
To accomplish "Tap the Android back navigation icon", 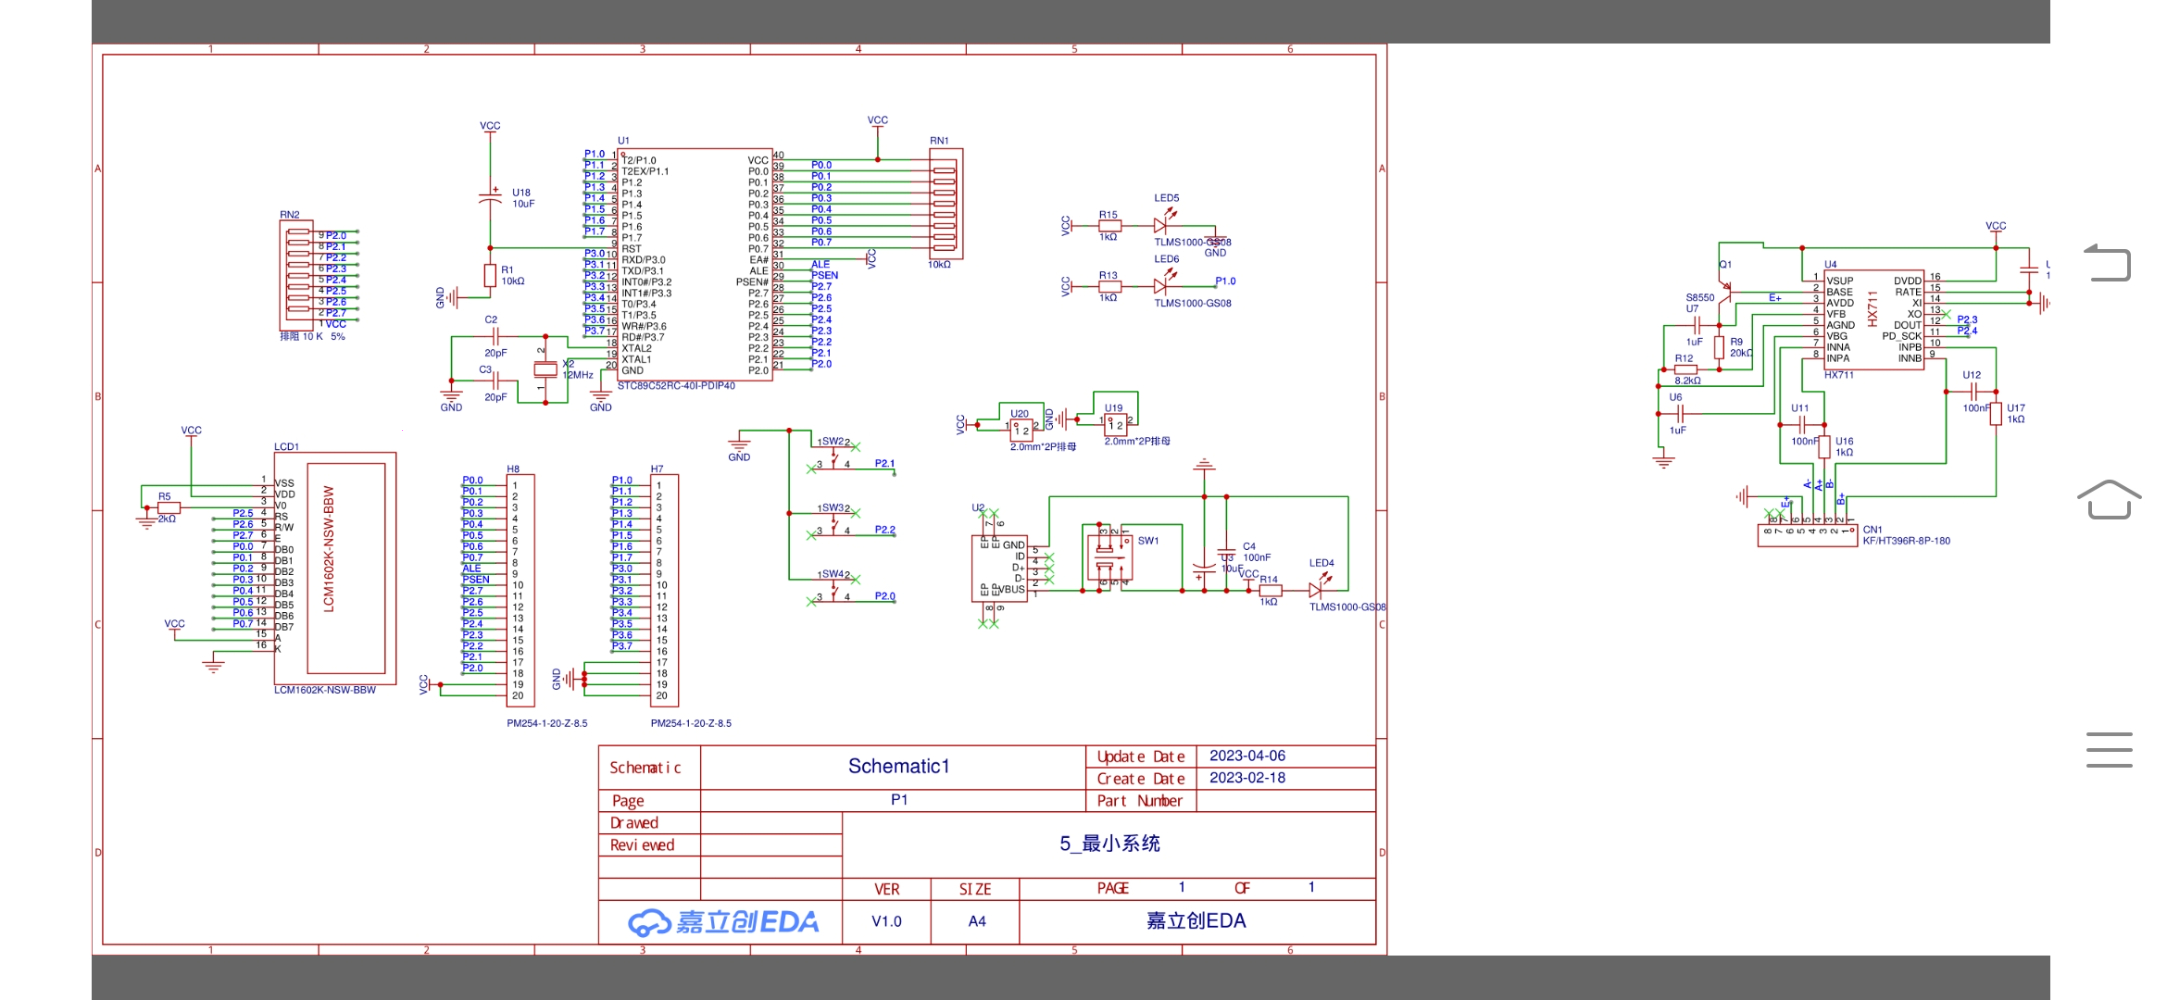I will point(2107,263).
